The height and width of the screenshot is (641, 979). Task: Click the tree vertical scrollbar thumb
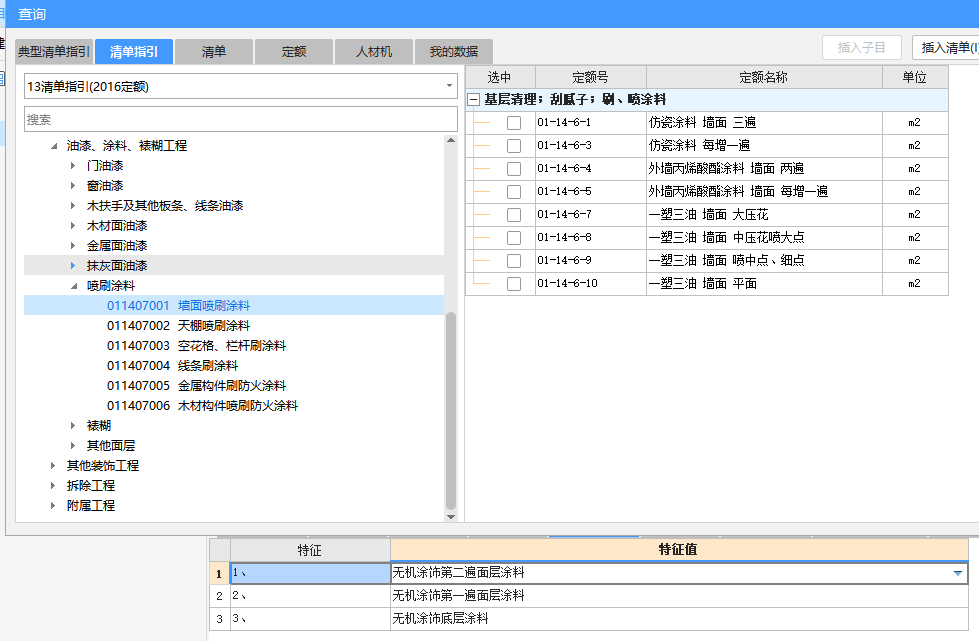[x=451, y=411]
